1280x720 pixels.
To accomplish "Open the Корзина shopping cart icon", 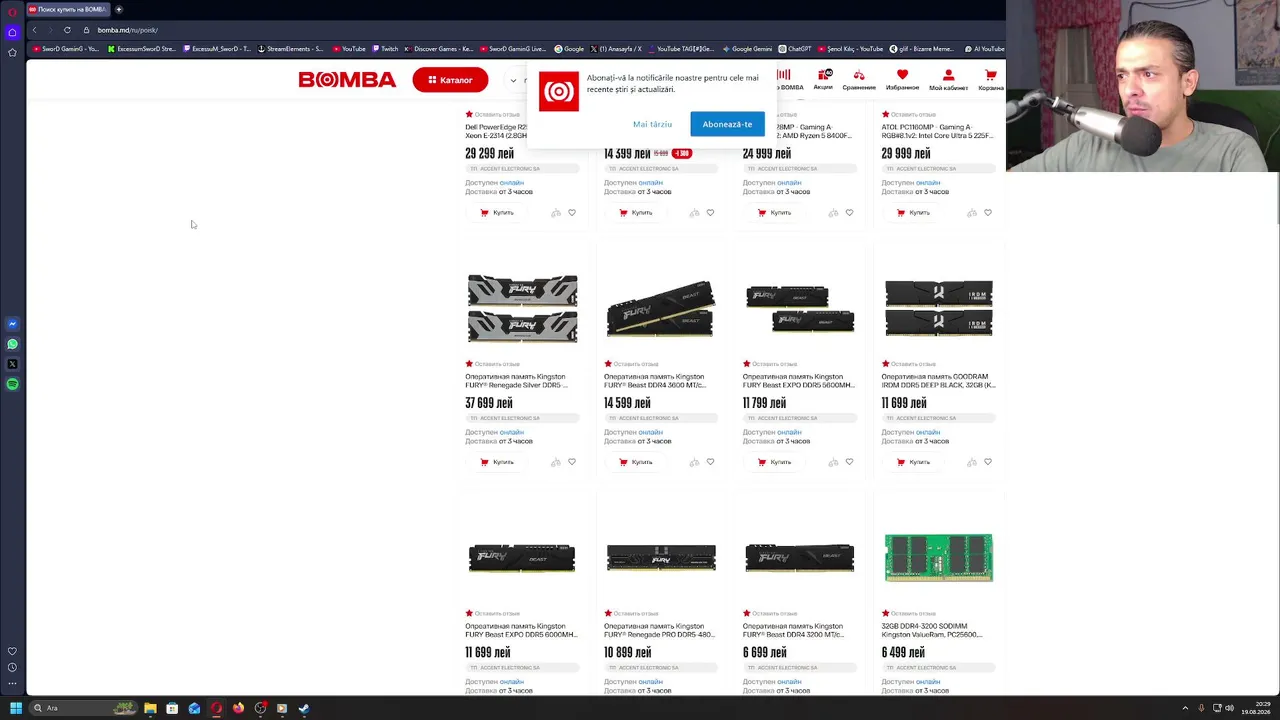I will [991, 80].
